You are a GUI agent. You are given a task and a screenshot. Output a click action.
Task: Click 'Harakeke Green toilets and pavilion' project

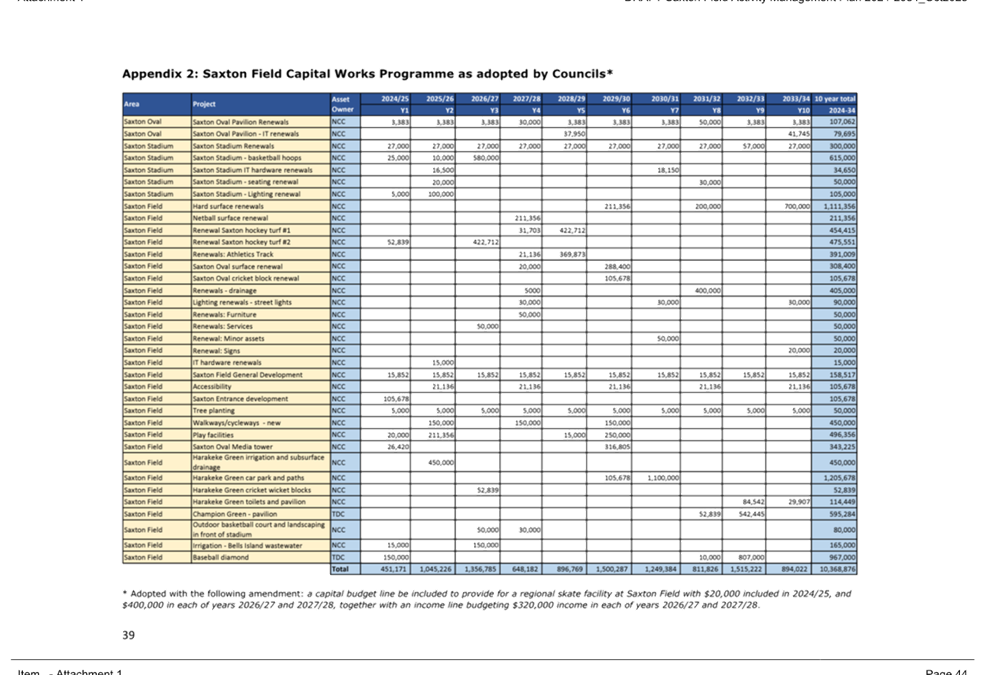[260, 502]
